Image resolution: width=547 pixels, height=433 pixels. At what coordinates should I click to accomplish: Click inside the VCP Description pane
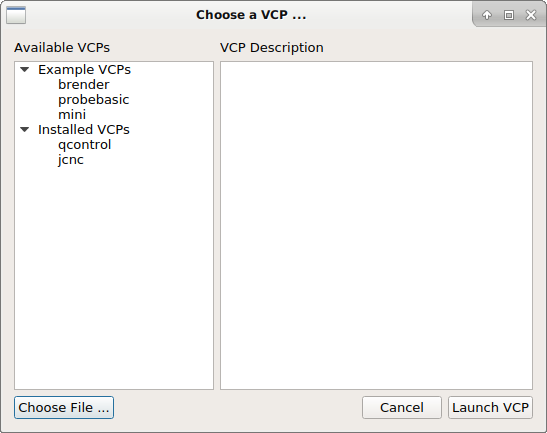tap(376, 225)
